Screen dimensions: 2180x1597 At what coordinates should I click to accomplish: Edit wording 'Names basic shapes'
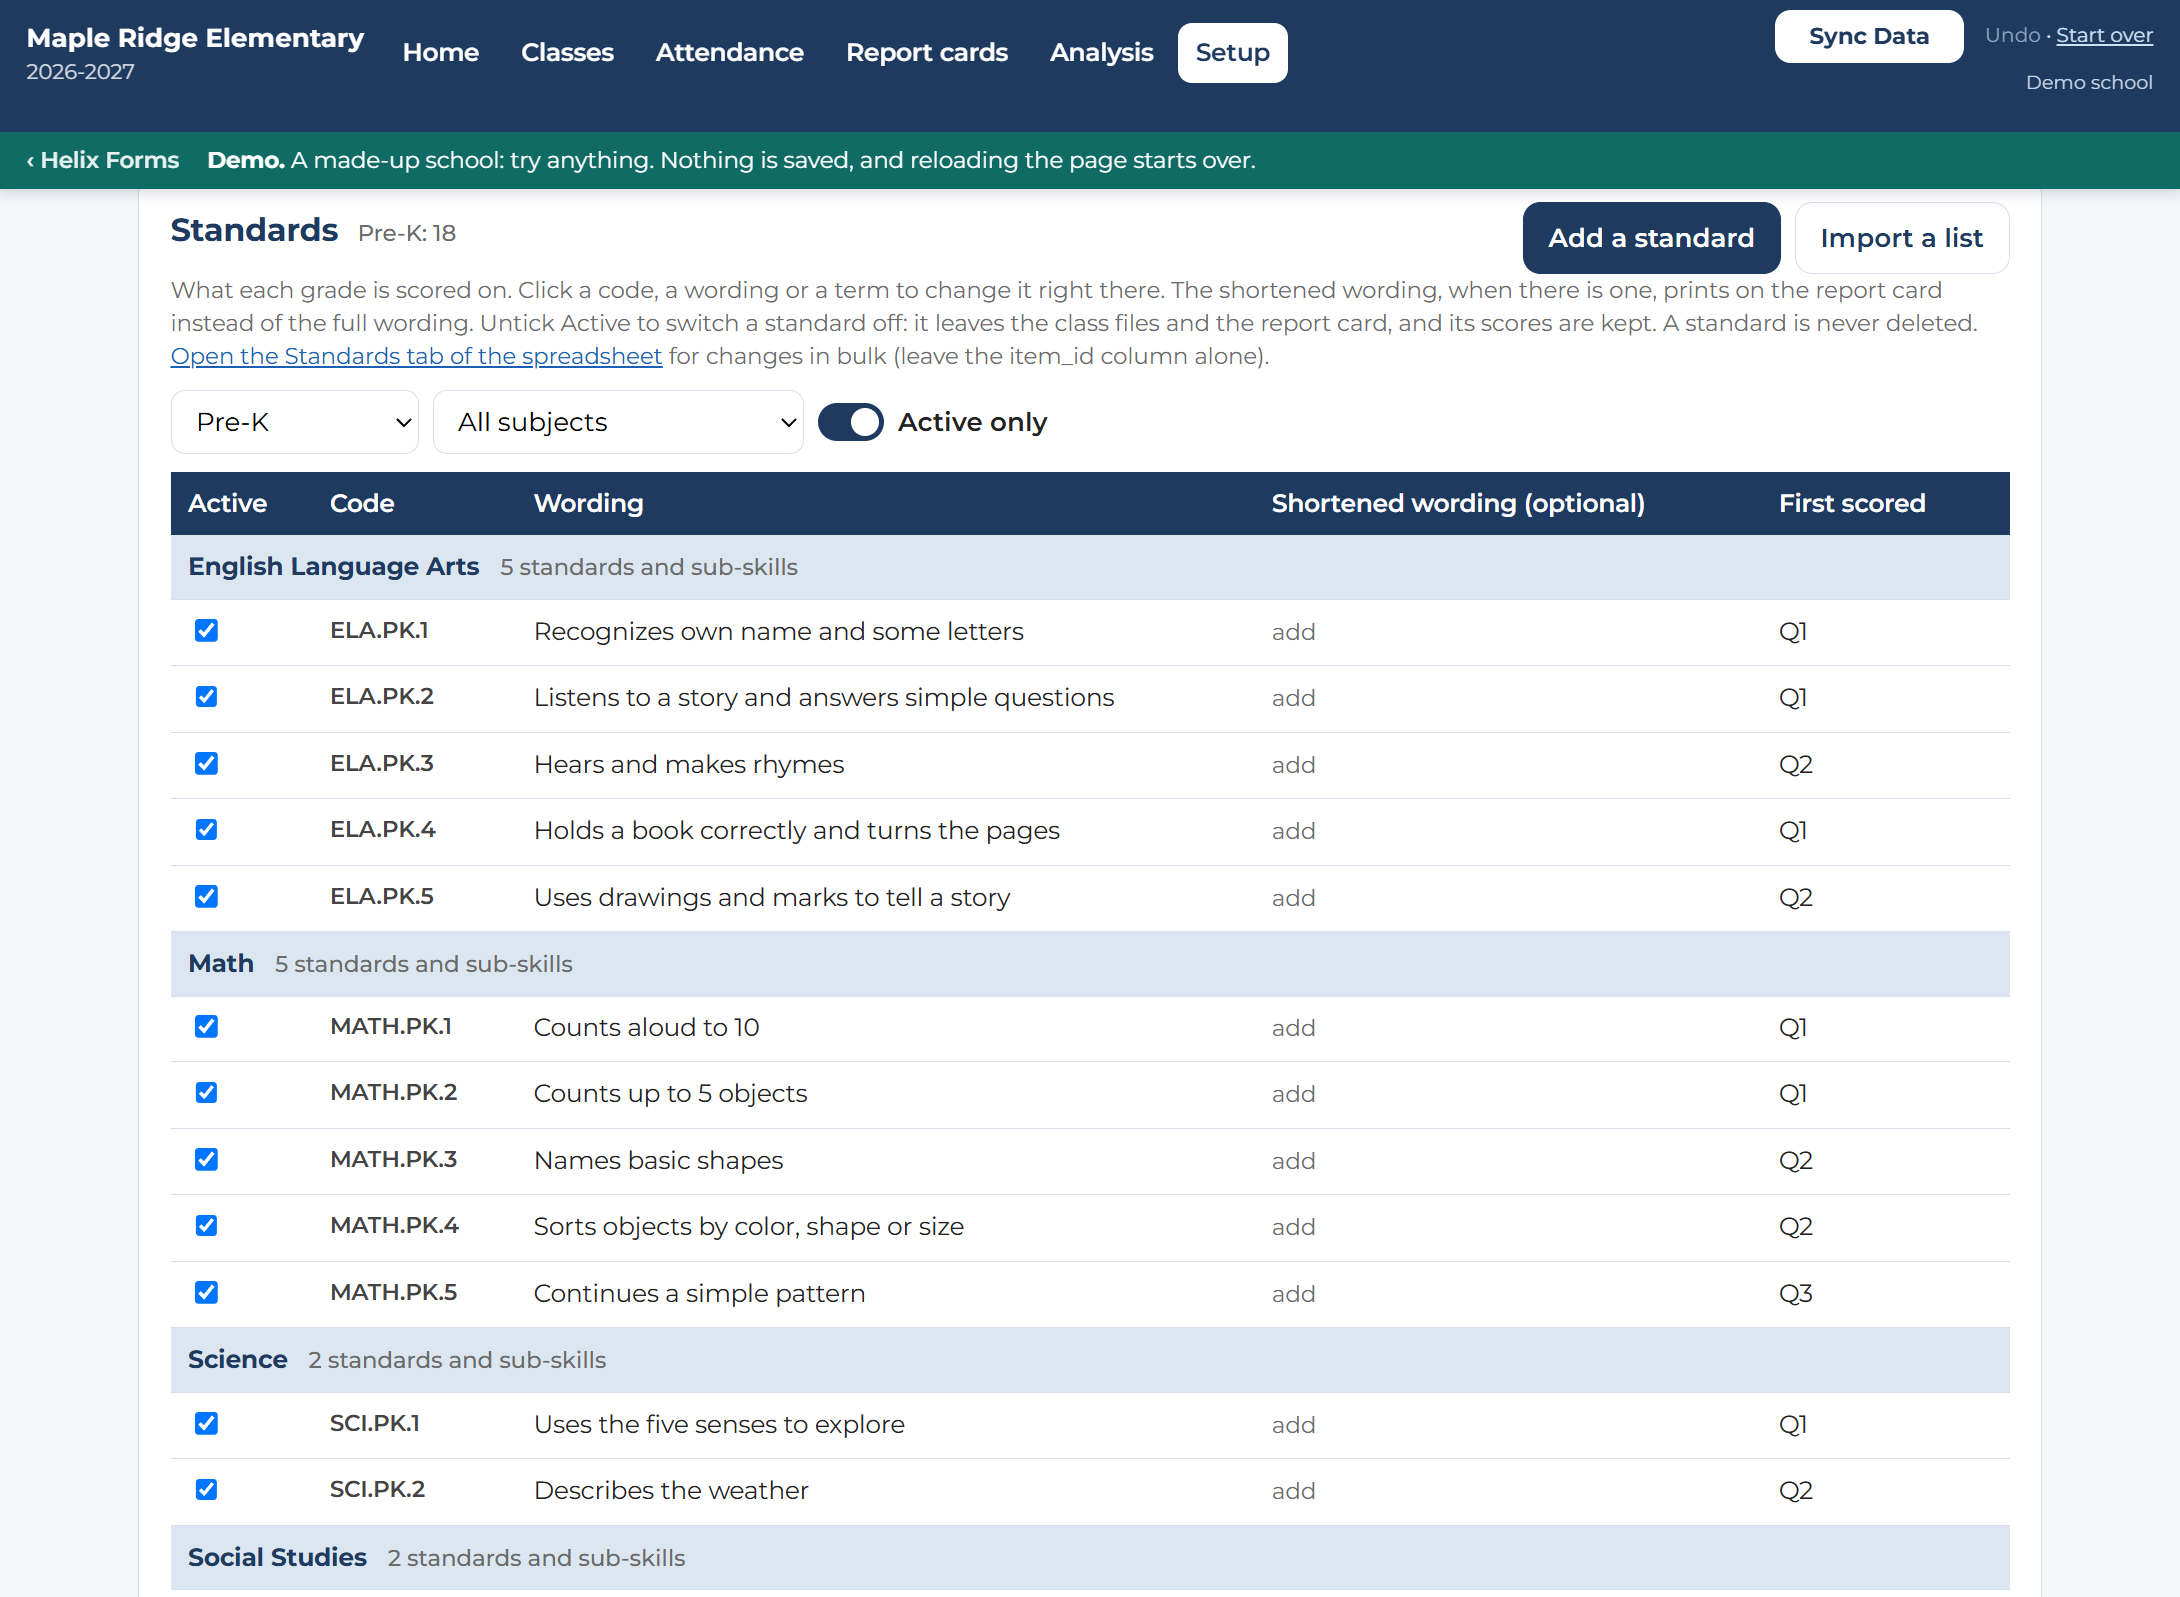pyautogui.click(x=658, y=1161)
